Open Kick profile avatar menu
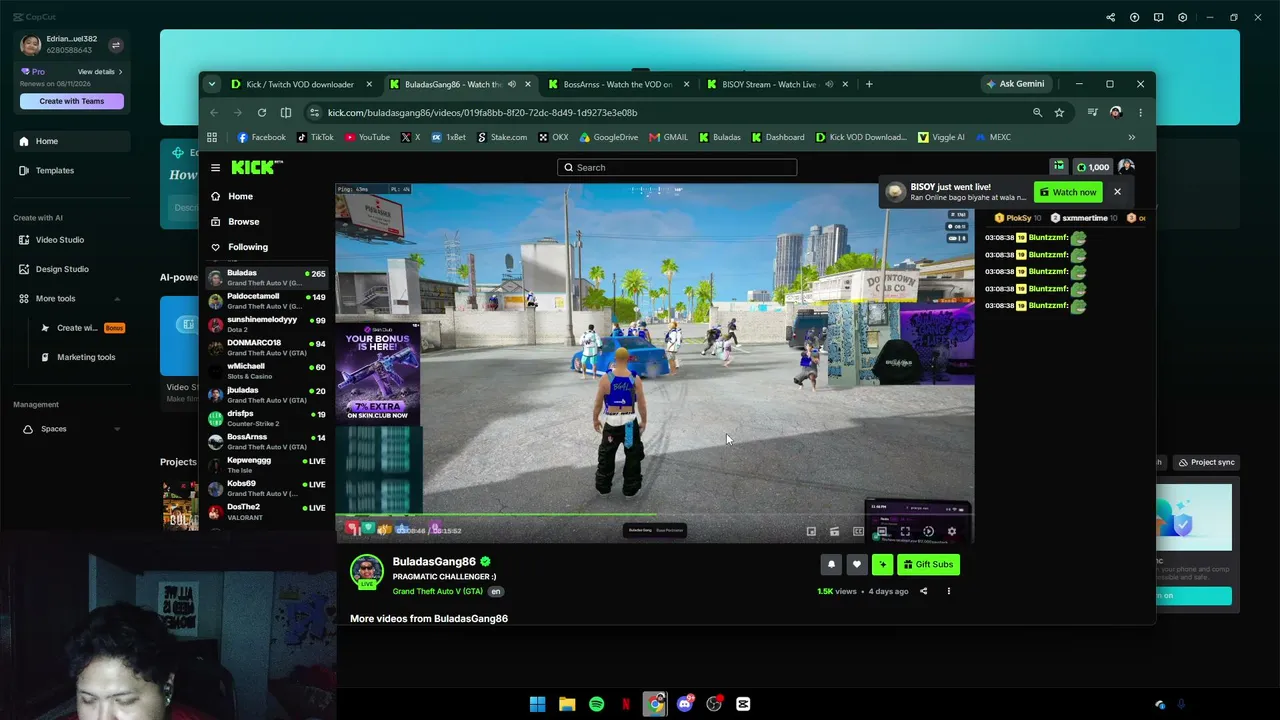 1127,167
